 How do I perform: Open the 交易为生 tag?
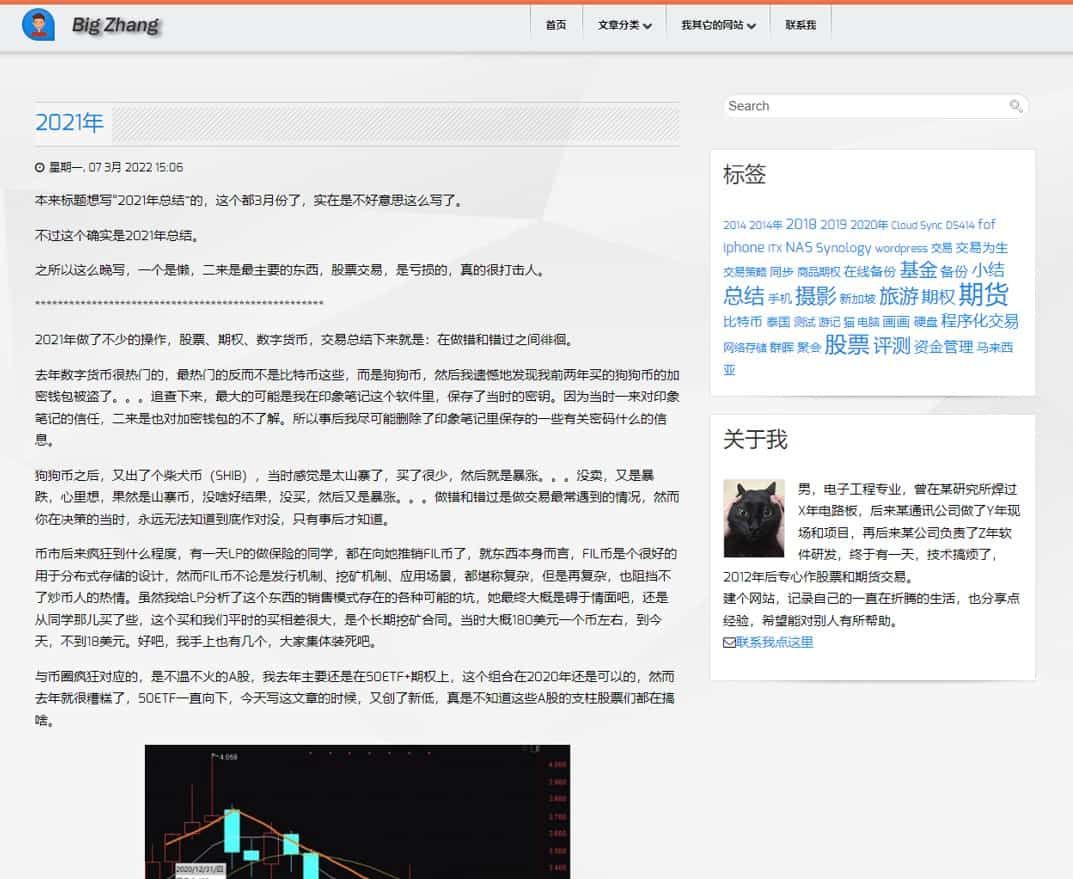point(981,248)
